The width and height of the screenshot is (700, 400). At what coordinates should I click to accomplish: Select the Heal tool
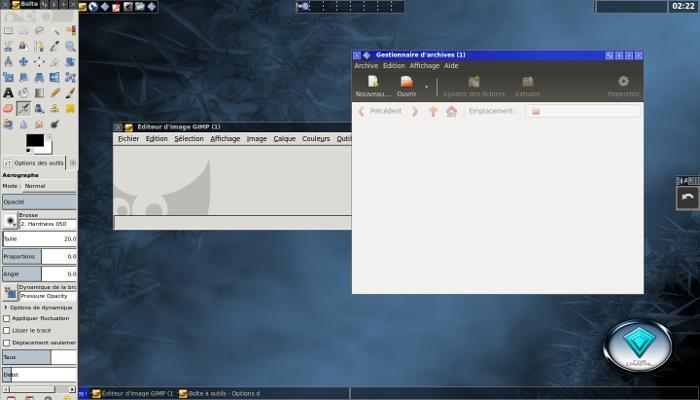tap(71, 108)
